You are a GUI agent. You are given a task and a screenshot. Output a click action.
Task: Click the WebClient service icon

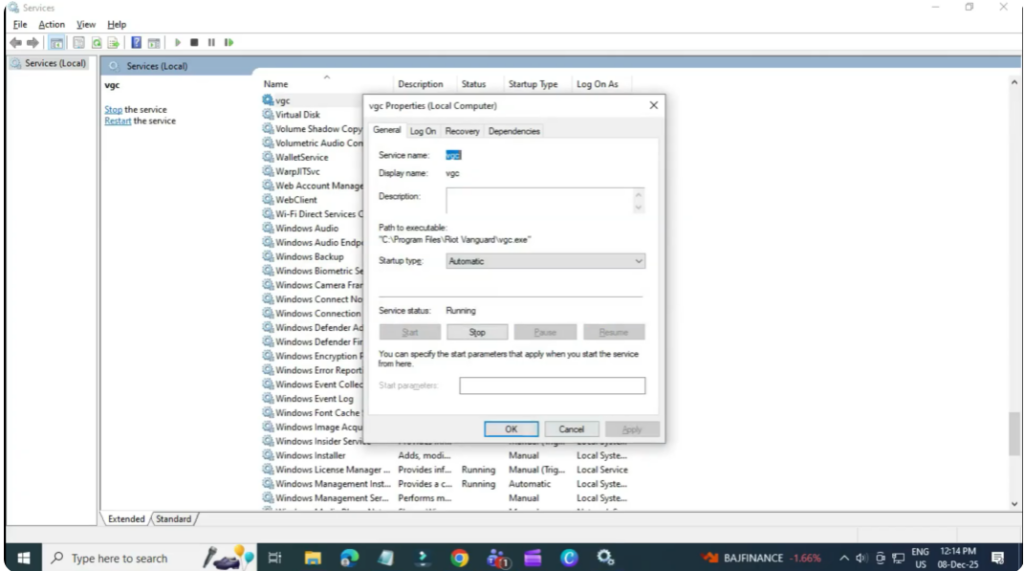[x=268, y=199]
